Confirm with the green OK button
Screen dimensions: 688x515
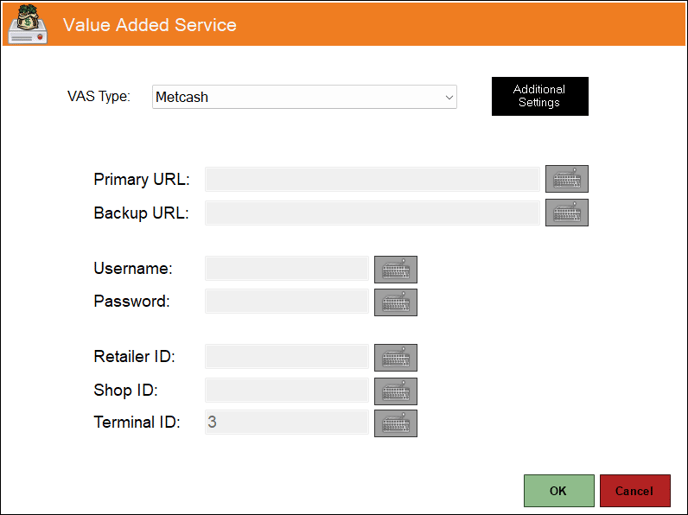point(559,490)
